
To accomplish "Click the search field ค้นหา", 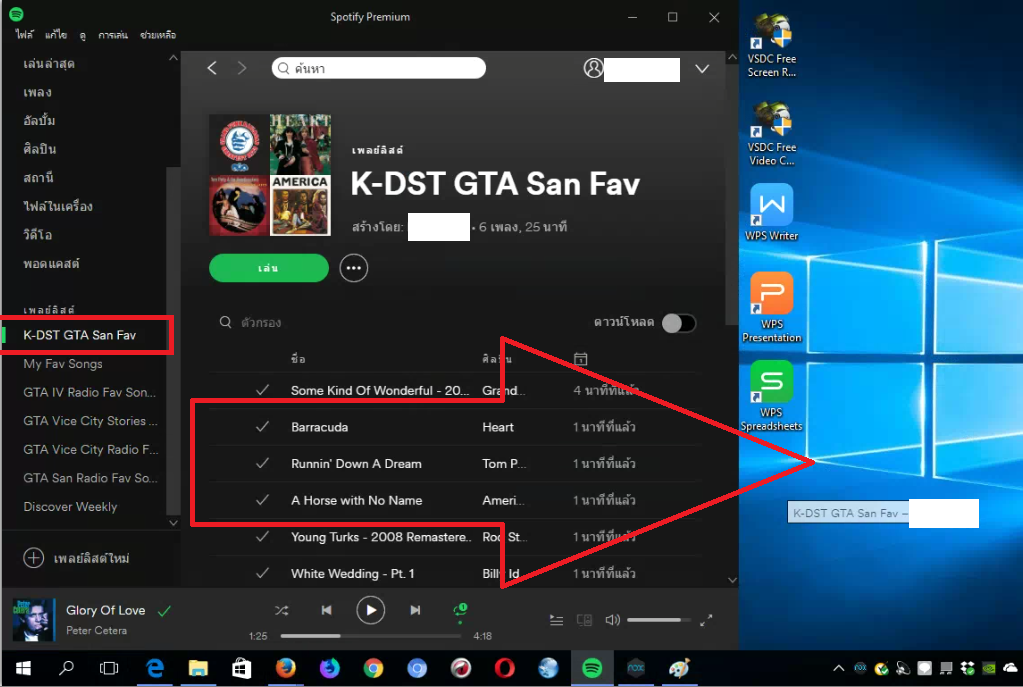I will click(x=378, y=68).
